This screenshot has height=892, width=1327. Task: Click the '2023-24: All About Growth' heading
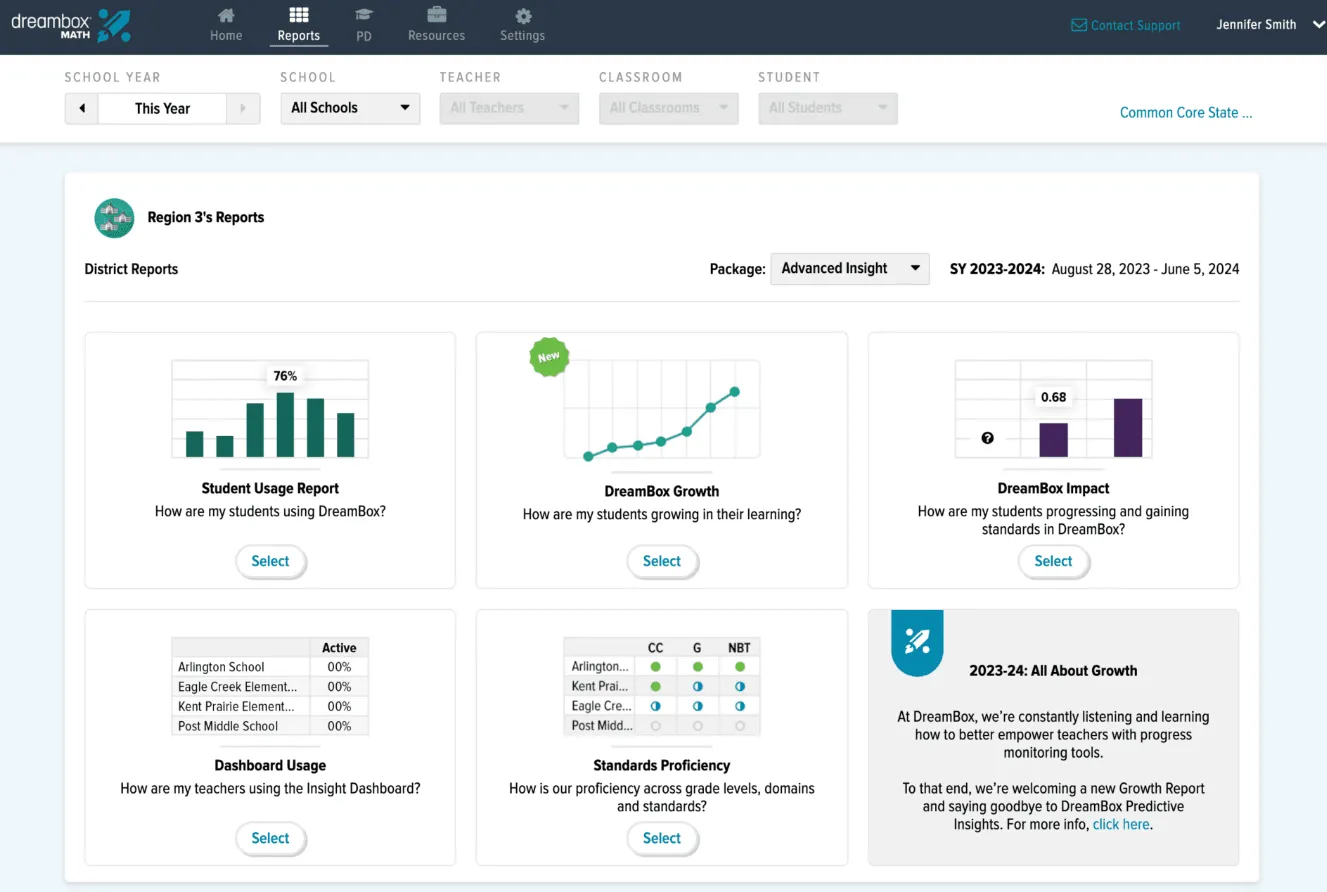pyautogui.click(x=1053, y=671)
